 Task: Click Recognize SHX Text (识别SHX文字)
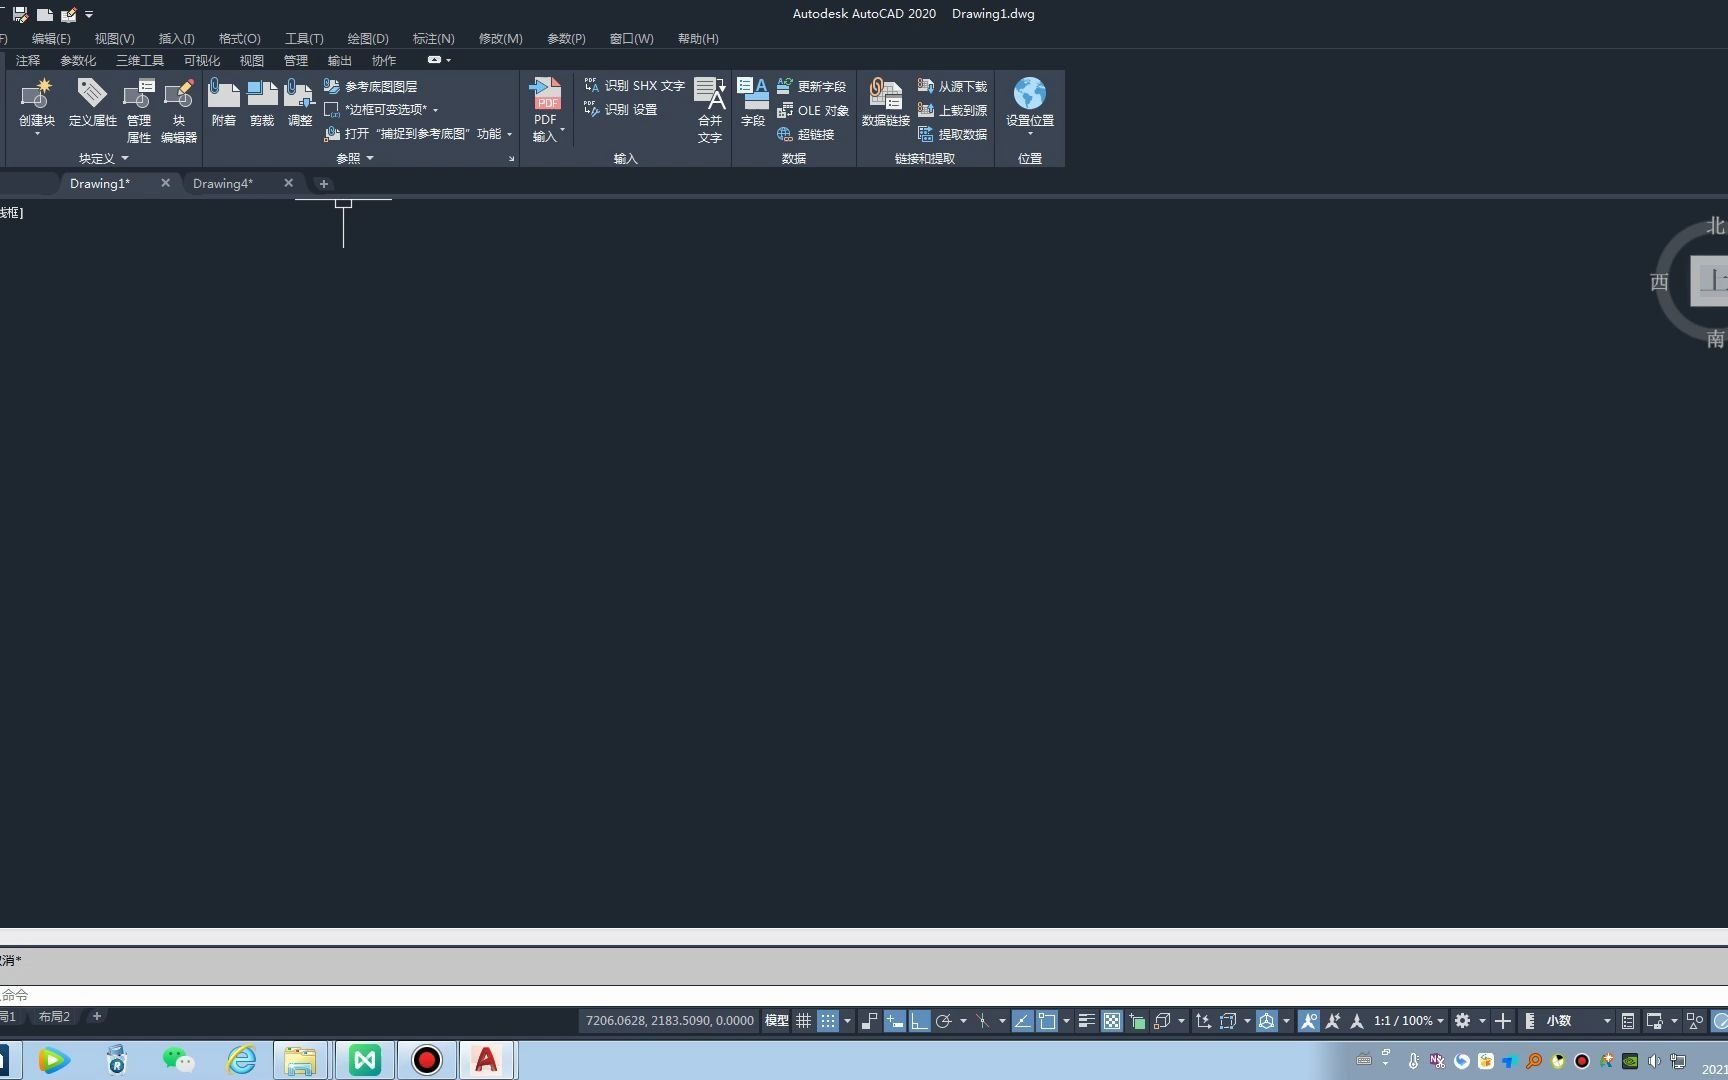(634, 86)
